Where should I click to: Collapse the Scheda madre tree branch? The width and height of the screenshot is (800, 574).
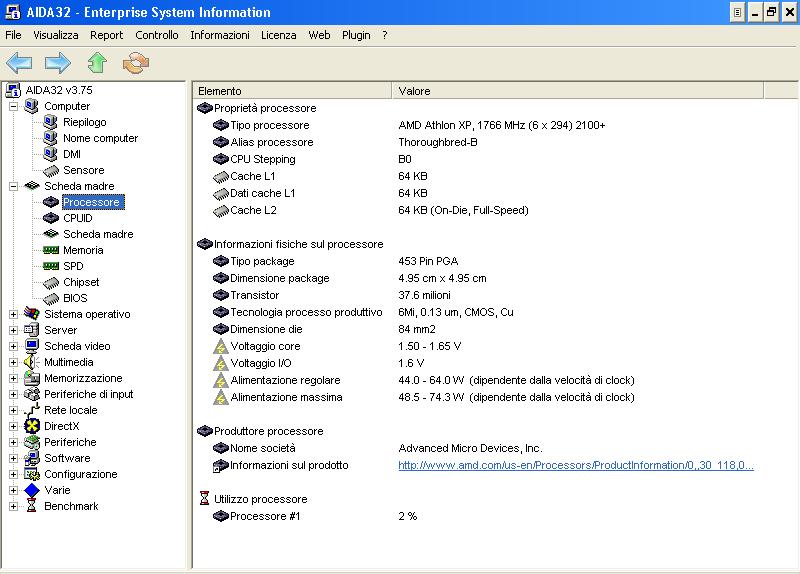point(13,186)
